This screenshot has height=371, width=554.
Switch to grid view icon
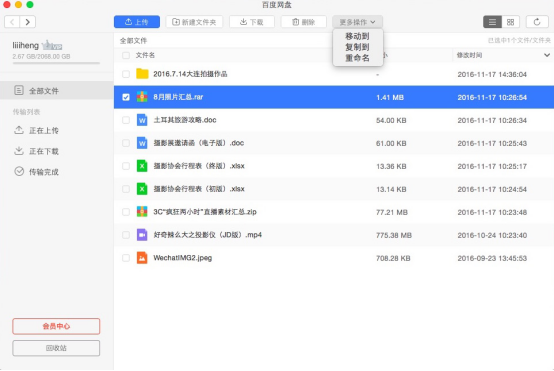click(x=511, y=22)
